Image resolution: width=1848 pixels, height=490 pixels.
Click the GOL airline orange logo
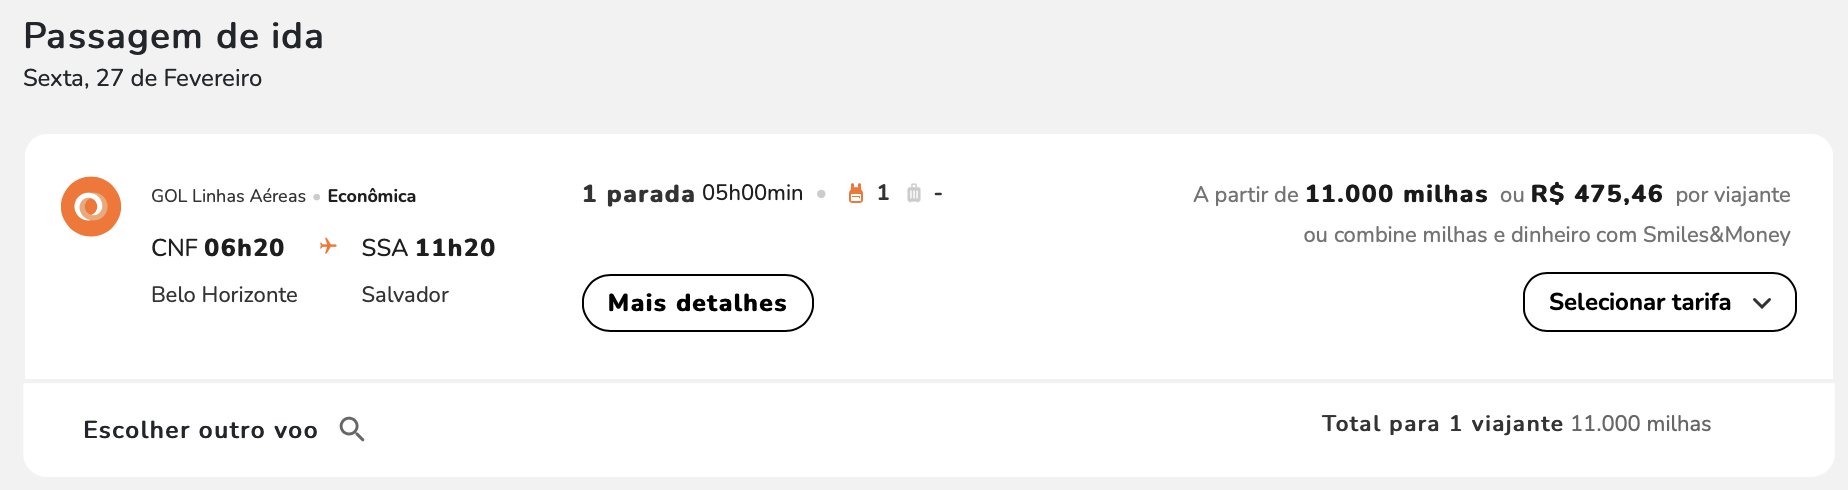pyautogui.click(x=91, y=207)
